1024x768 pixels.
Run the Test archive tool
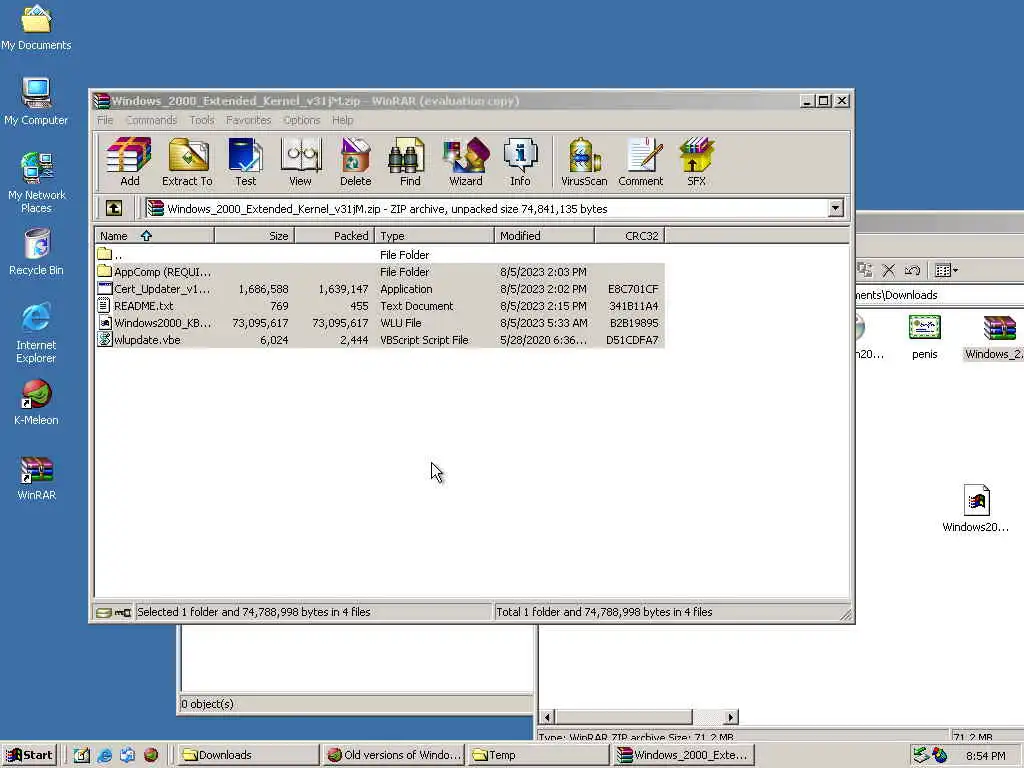246,161
